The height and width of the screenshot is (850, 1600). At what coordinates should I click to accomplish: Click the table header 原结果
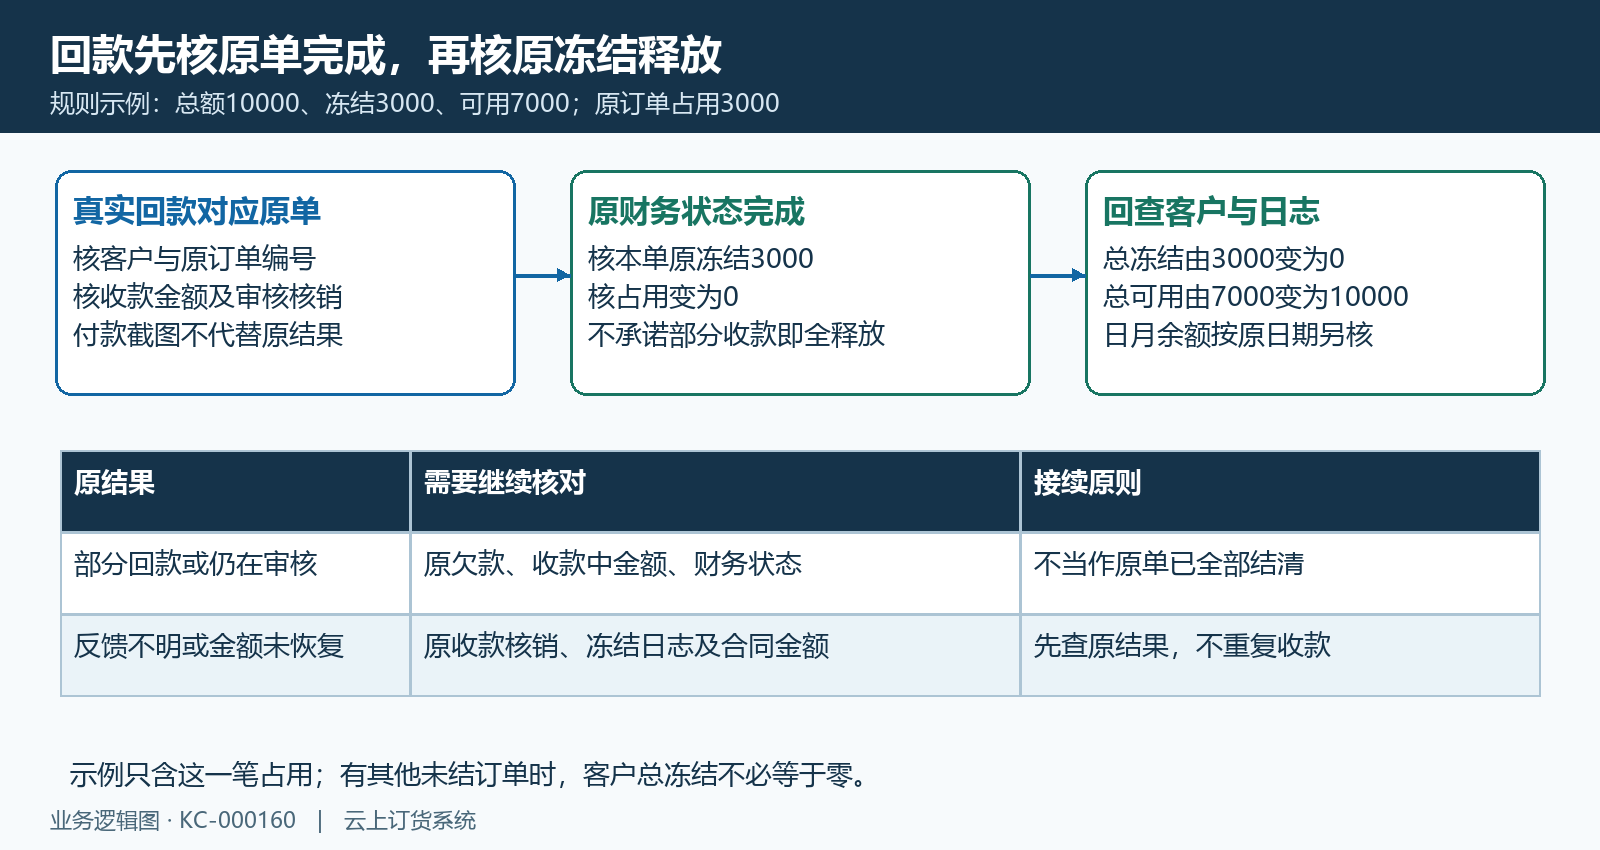[x=235, y=491]
